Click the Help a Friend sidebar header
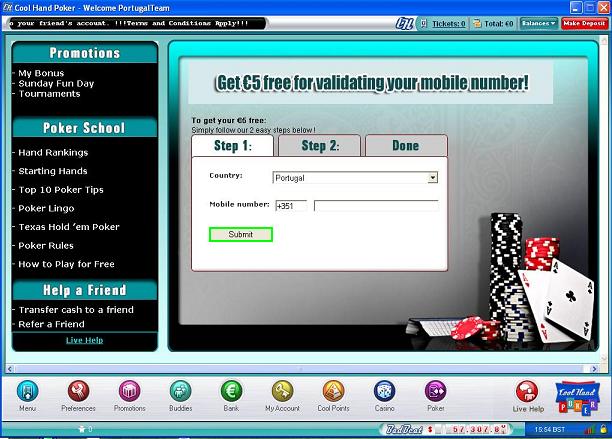Viewport: 612px width, 439px height. click(x=85, y=290)
